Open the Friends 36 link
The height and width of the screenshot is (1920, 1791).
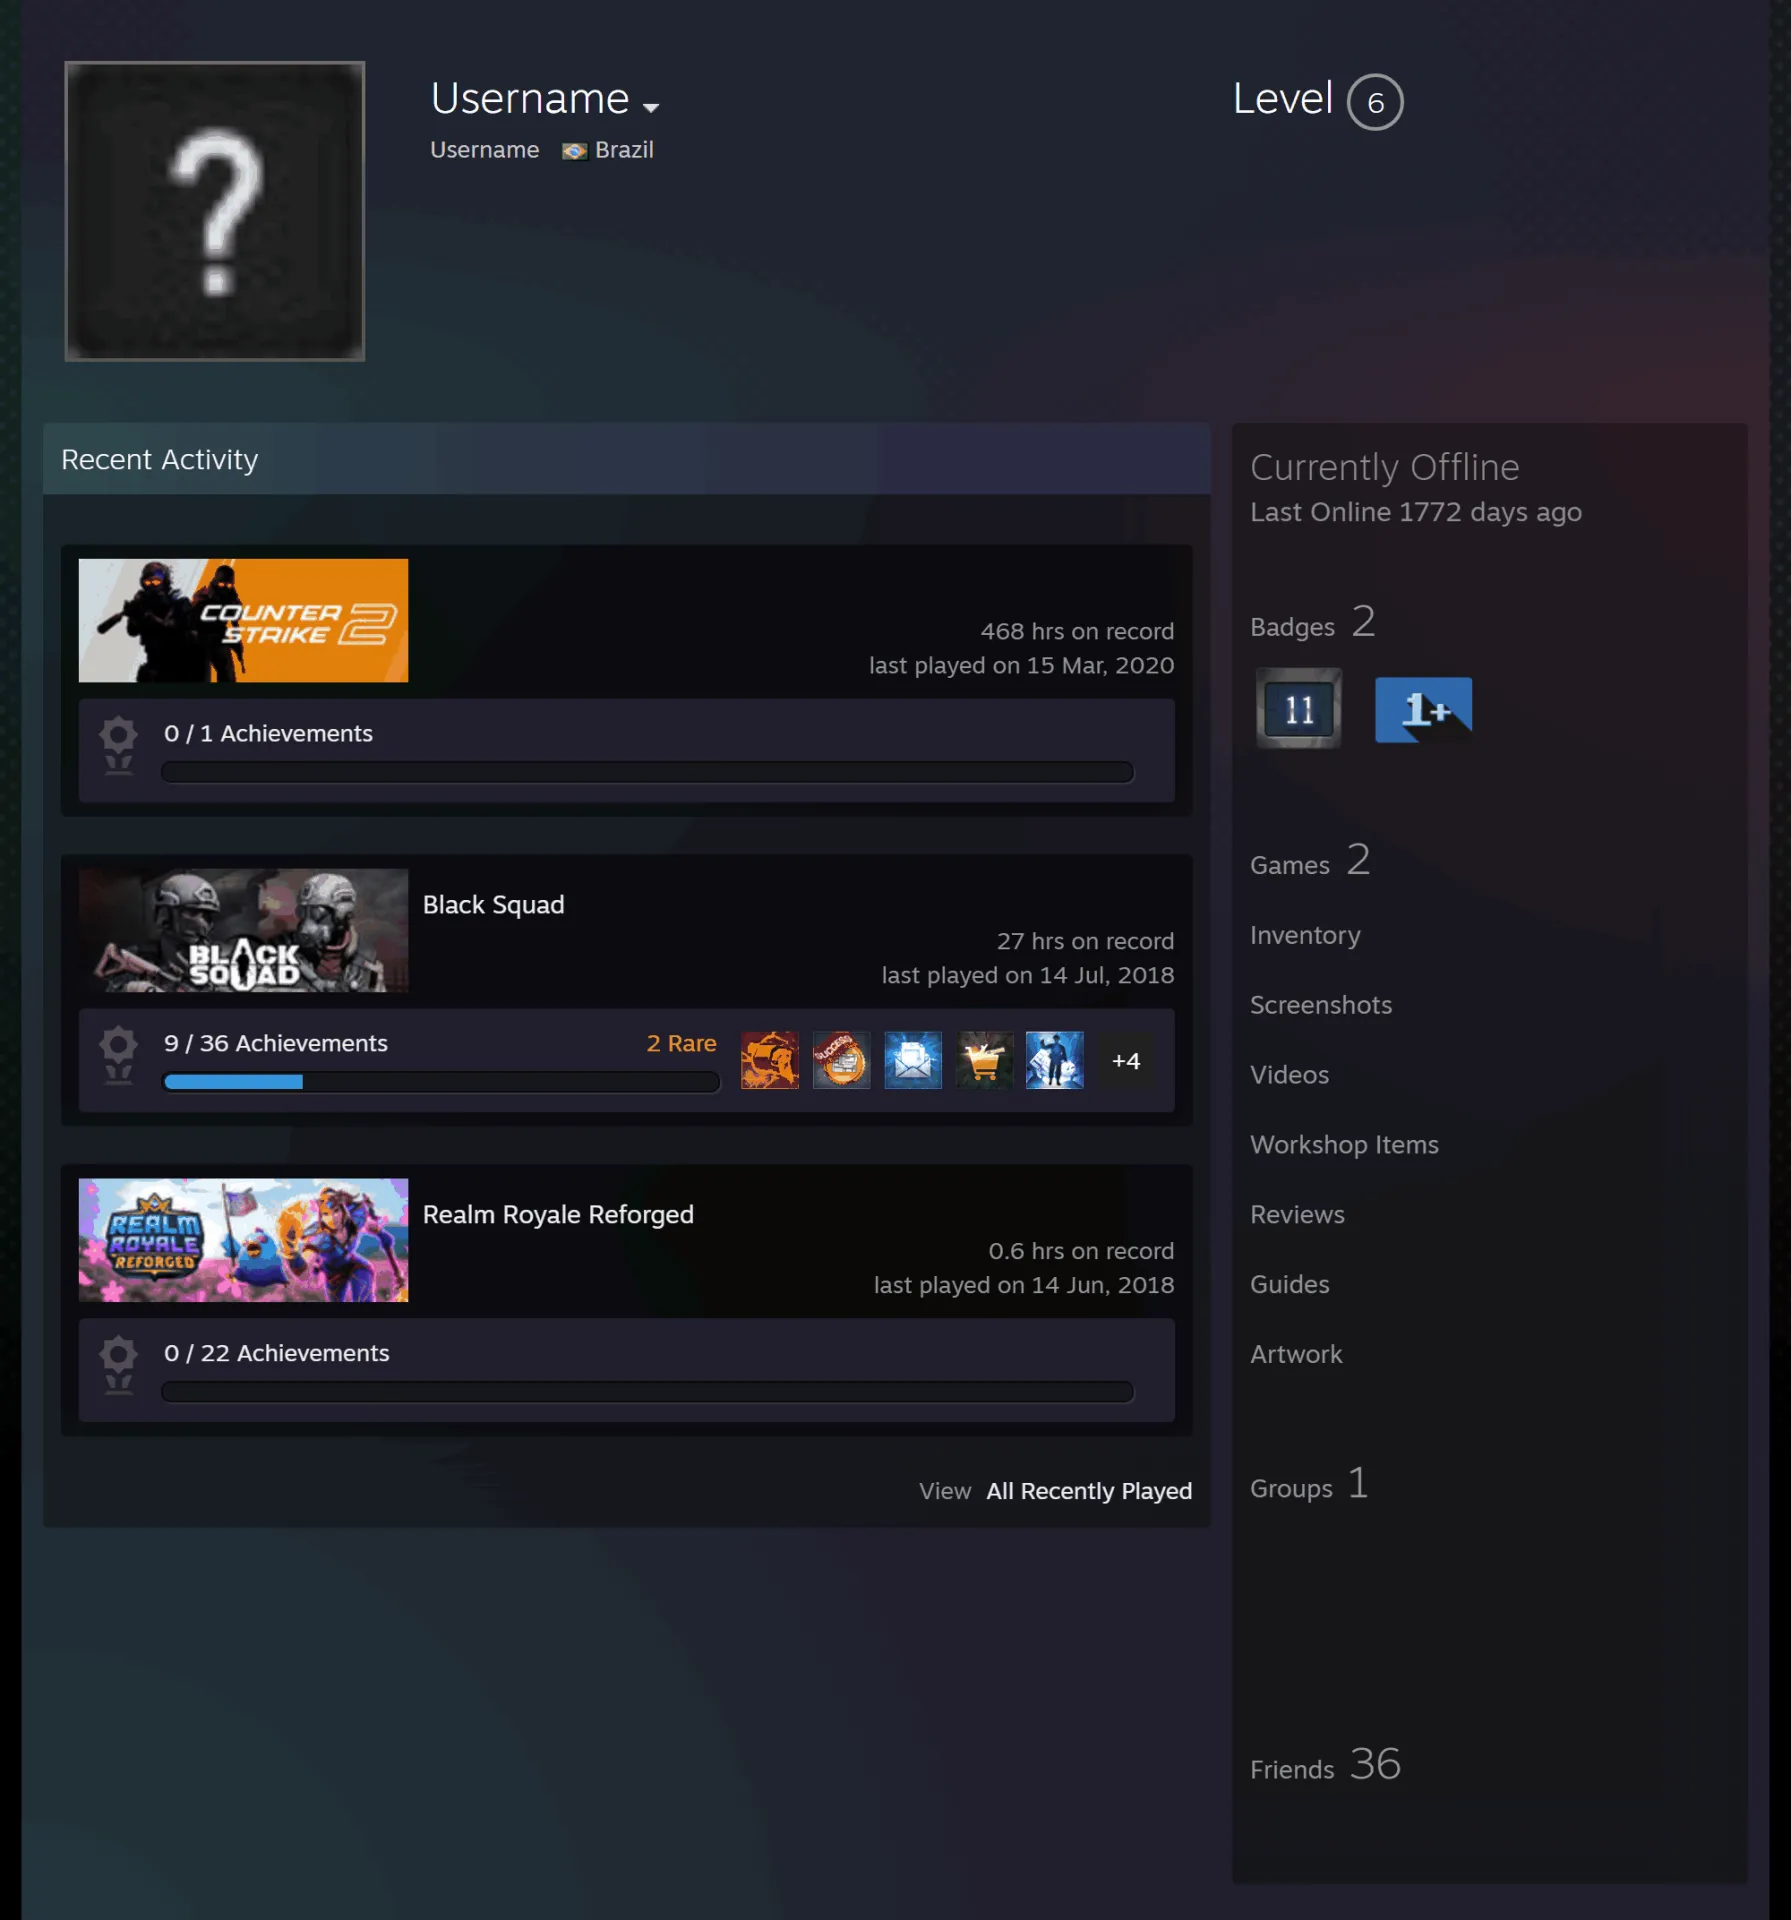(x=1325, y=1766)
